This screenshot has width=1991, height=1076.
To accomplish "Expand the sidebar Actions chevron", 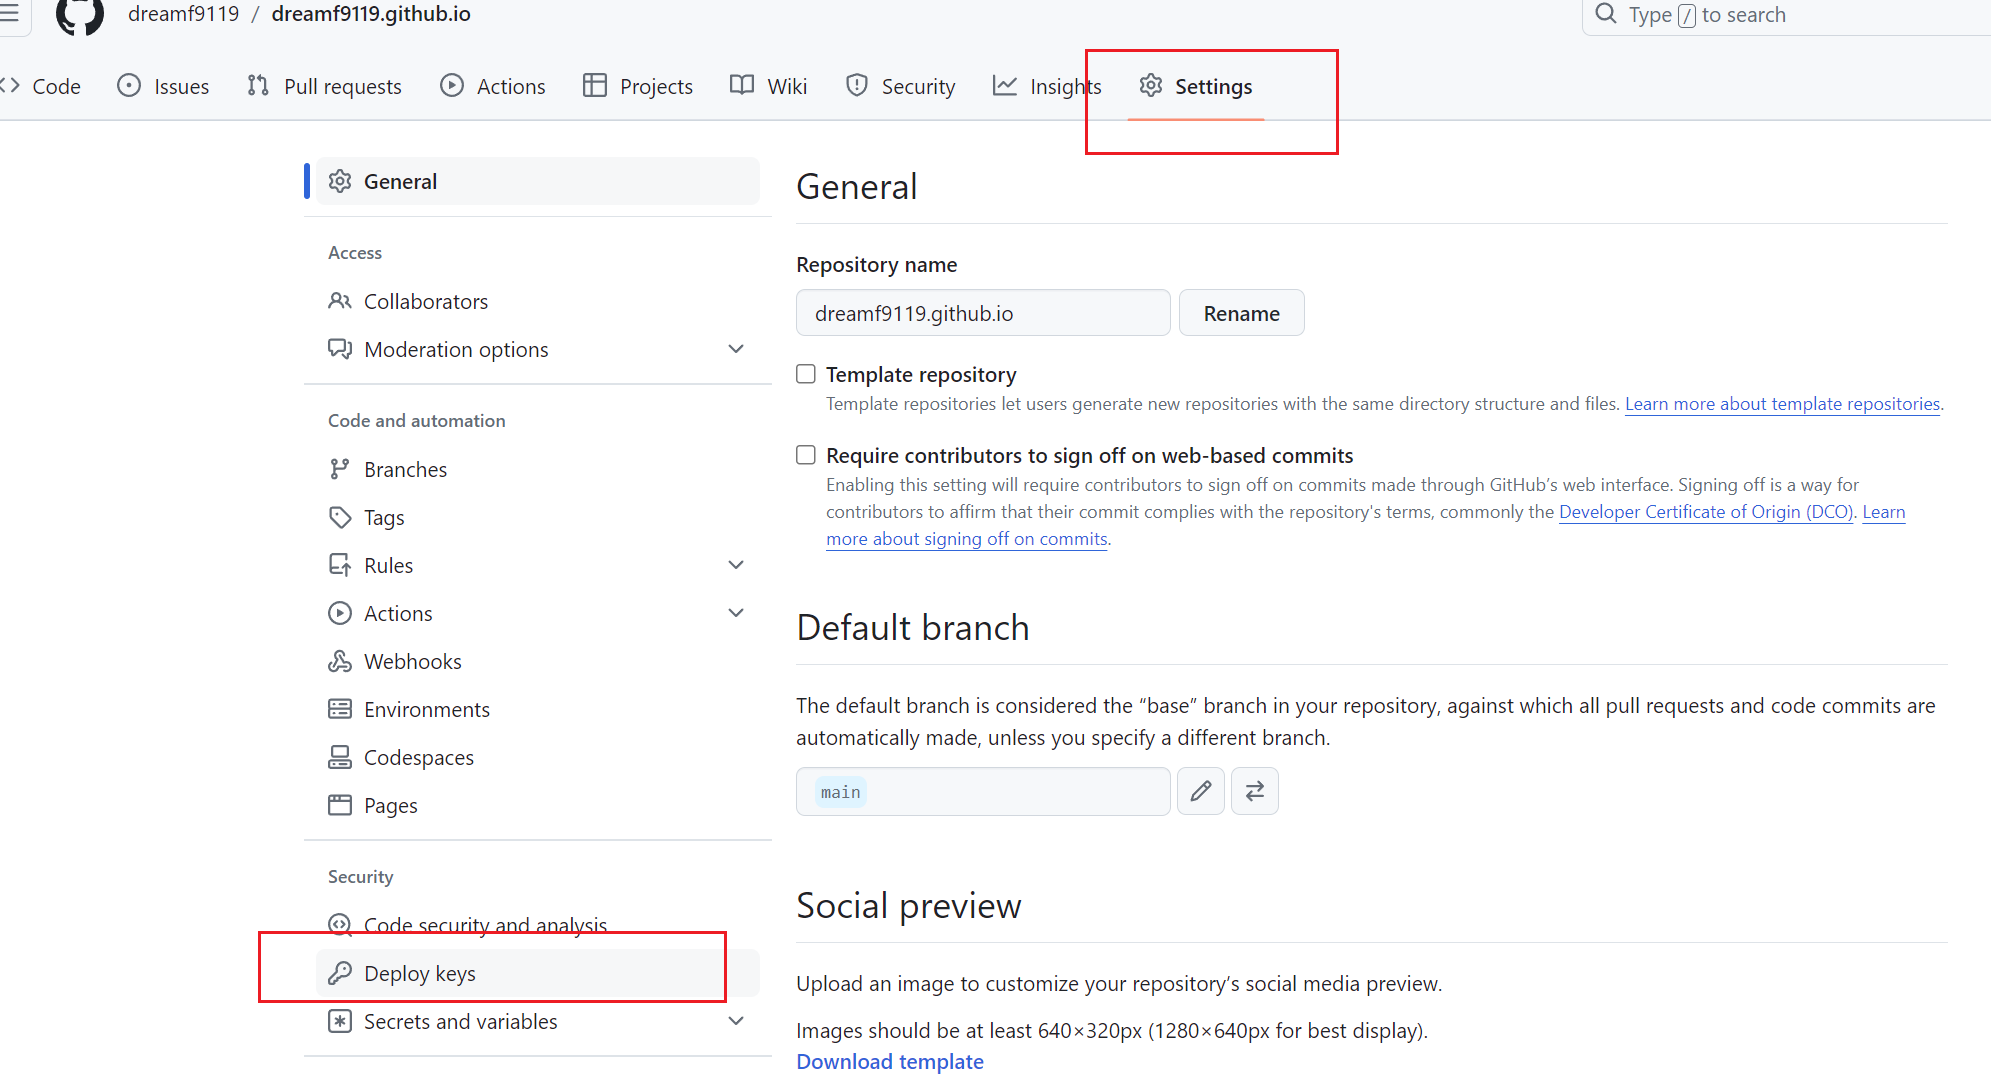I will point(736,613).
